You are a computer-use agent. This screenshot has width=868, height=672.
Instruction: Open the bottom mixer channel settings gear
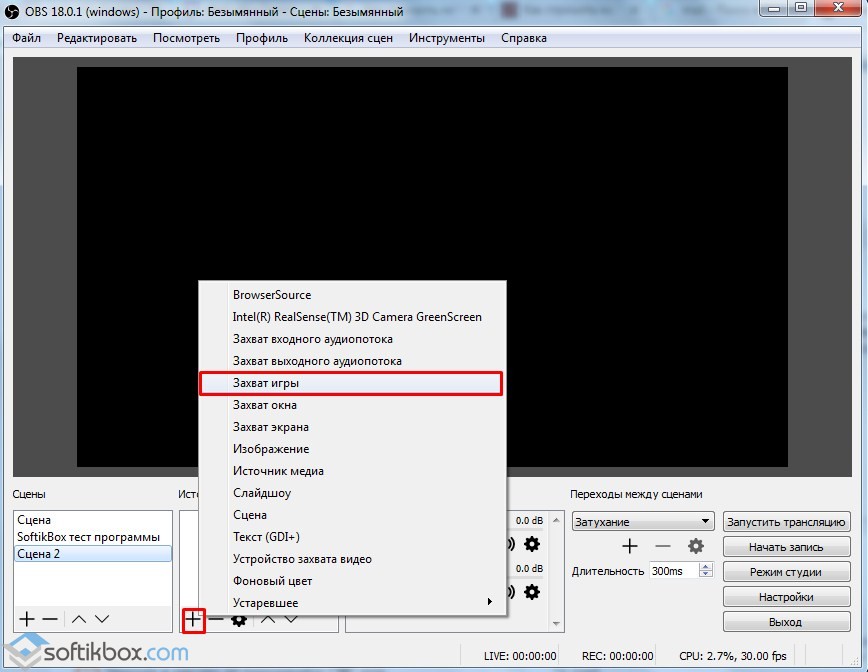532,592
